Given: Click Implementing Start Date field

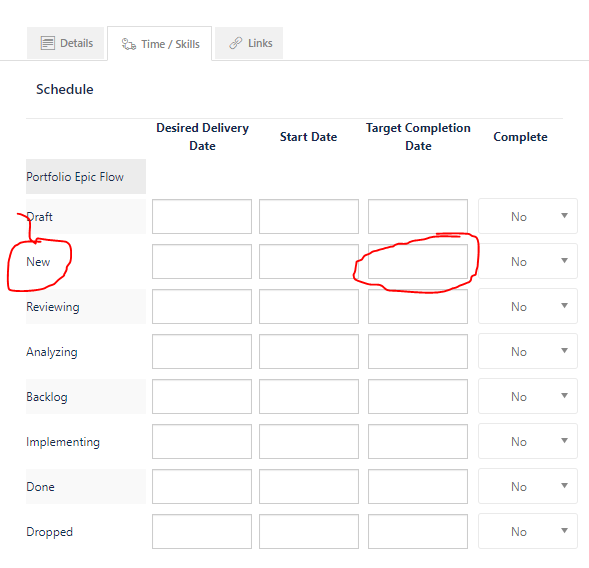Looking at the screenshot, I should (309, 442).
